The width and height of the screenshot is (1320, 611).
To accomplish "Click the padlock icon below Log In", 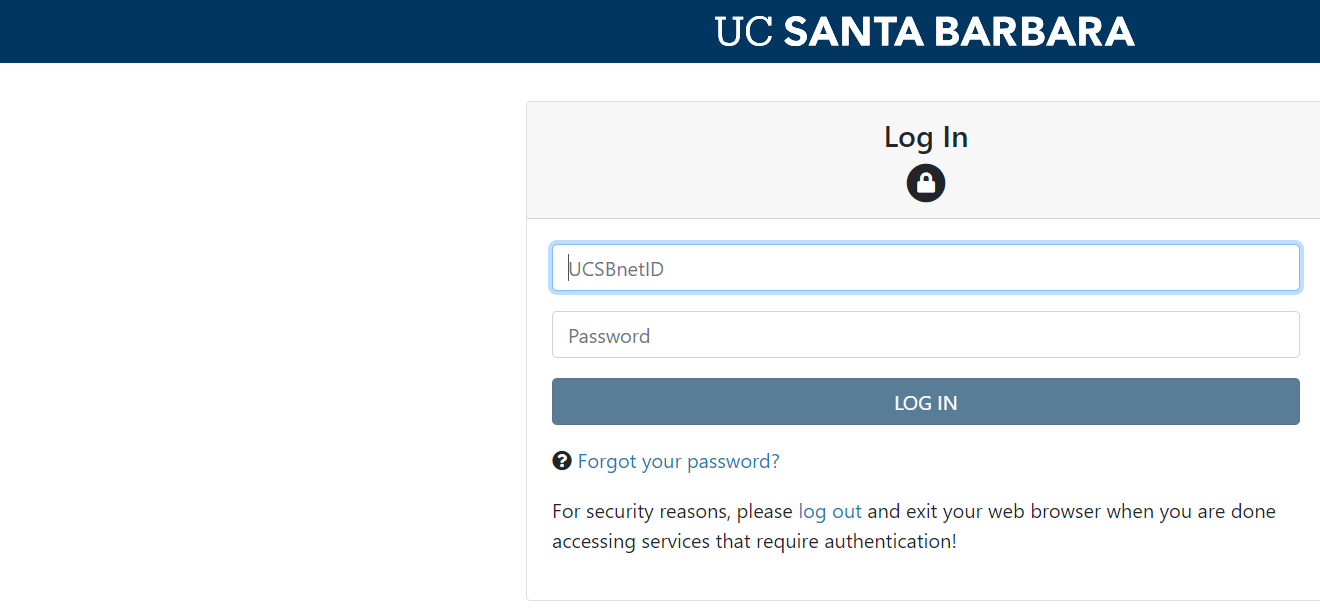I will tap(926, 183).
